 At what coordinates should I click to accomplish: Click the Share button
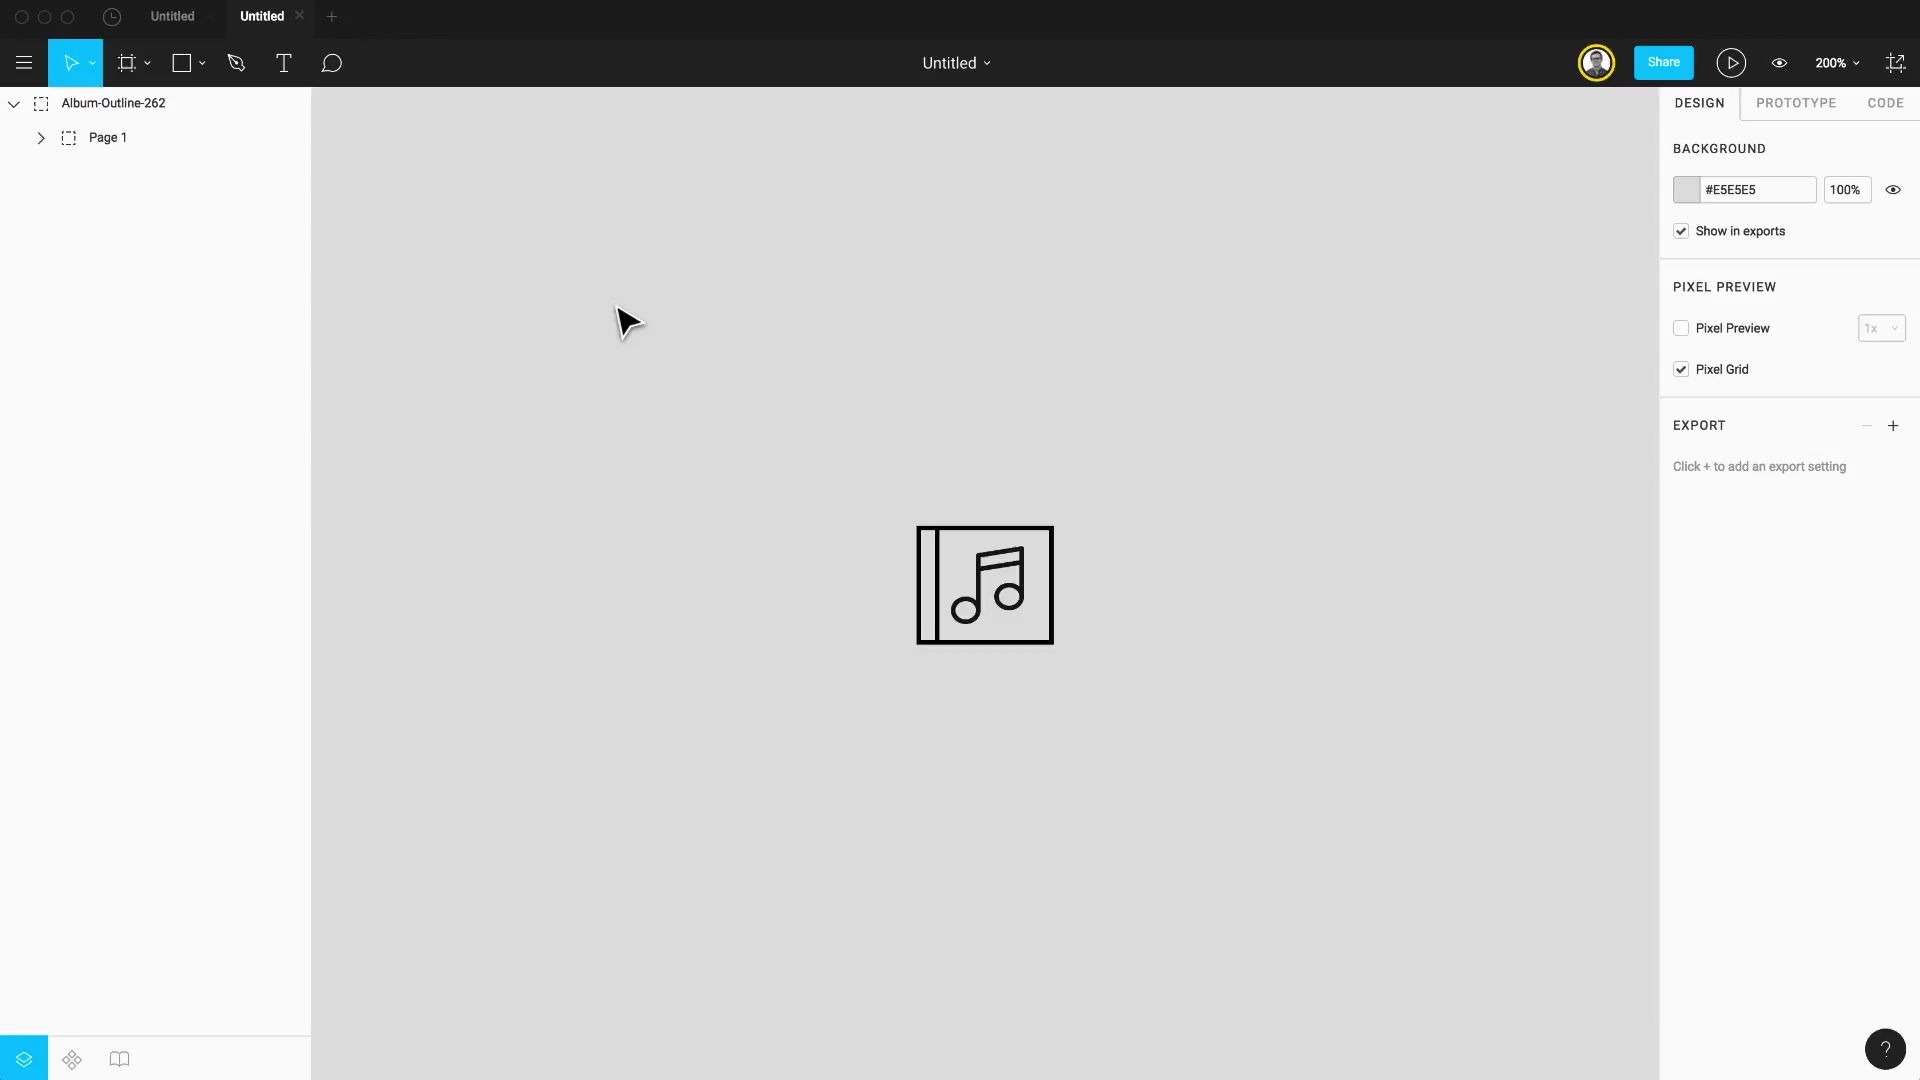(x=1663, y=62)
